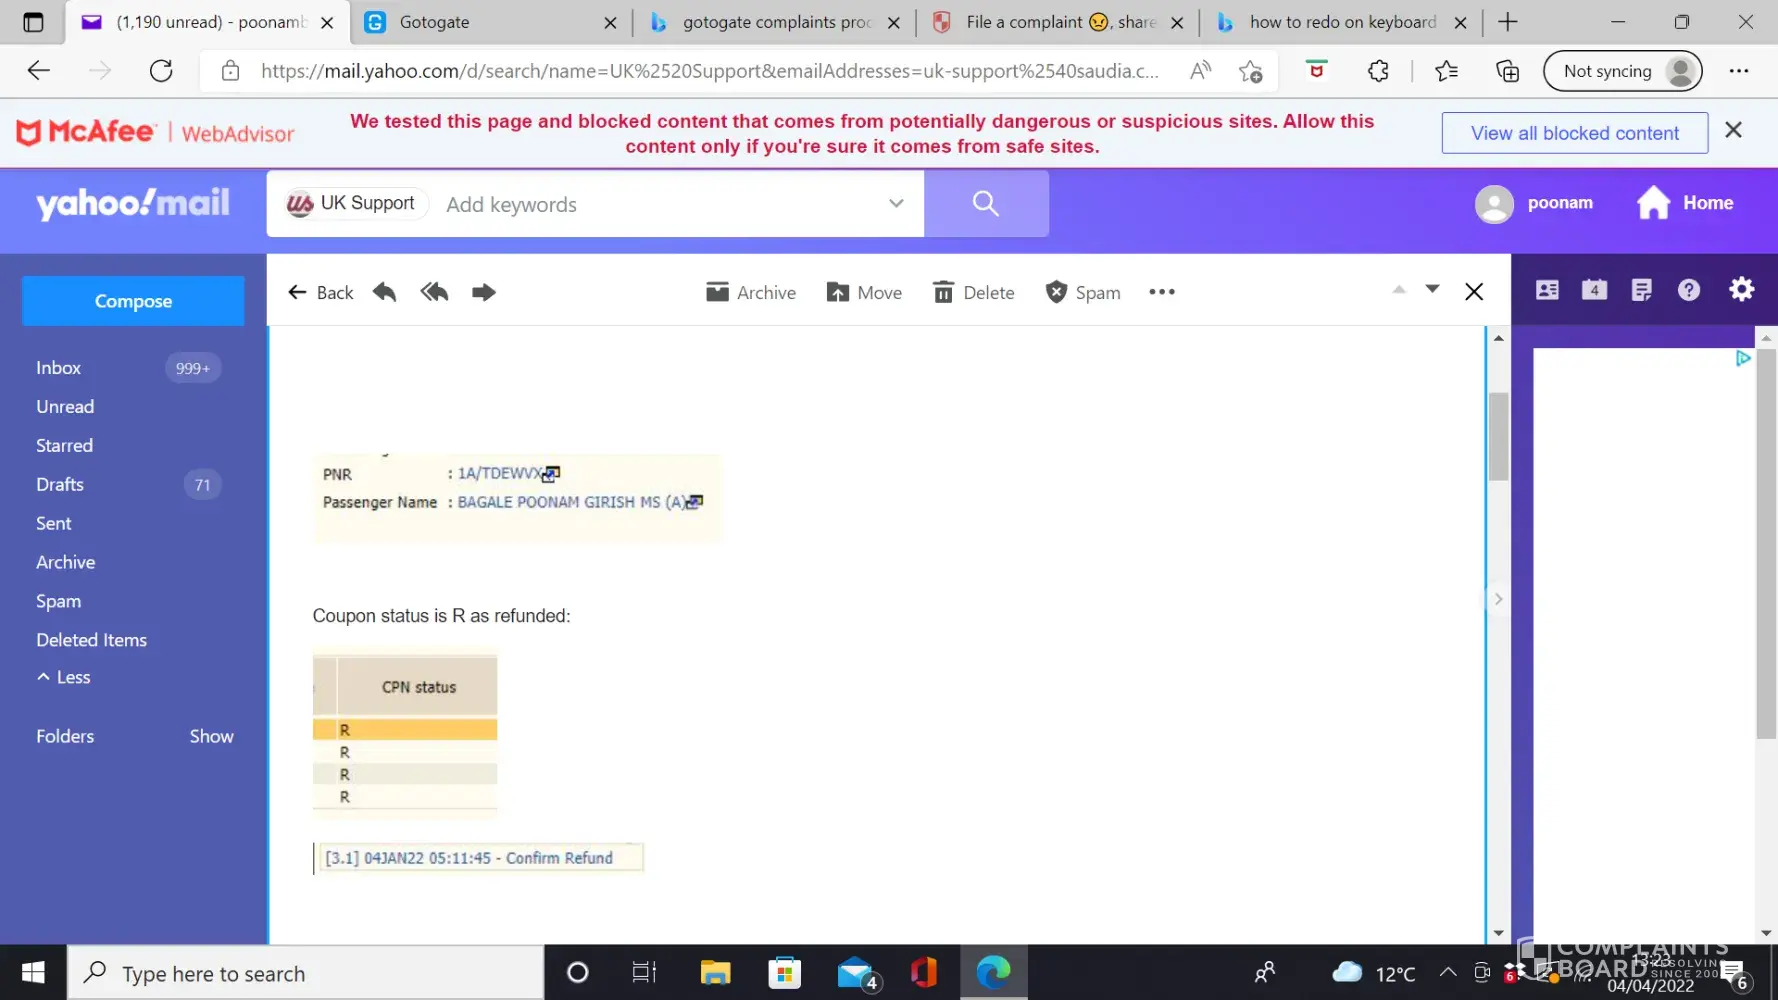This screenshot has height=1000, width=1778.
Task: Mark the email as Spam
Action: point(1083,292)
